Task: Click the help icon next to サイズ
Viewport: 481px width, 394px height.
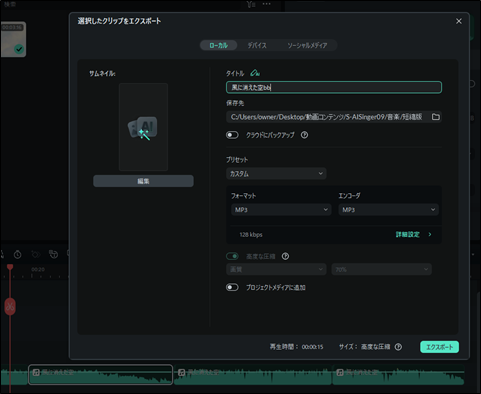Action: [x=398, y=347]
